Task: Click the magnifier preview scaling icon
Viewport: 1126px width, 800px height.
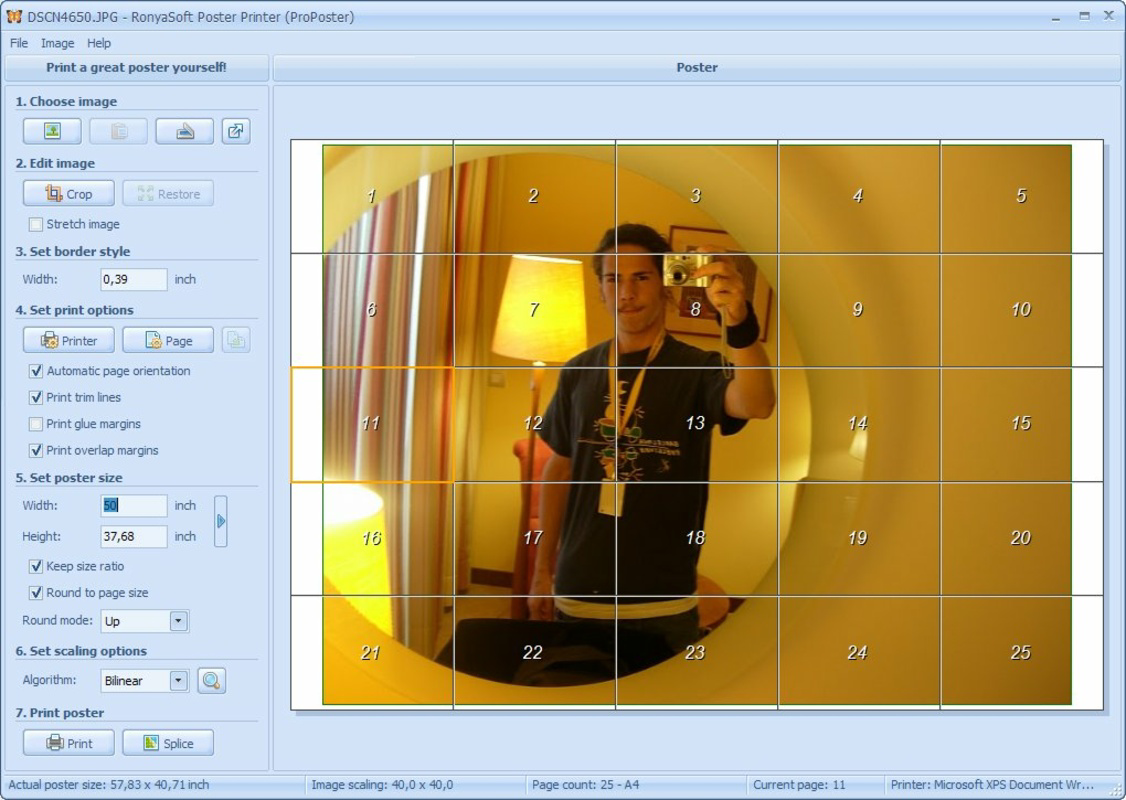Action: click(211, 681)
